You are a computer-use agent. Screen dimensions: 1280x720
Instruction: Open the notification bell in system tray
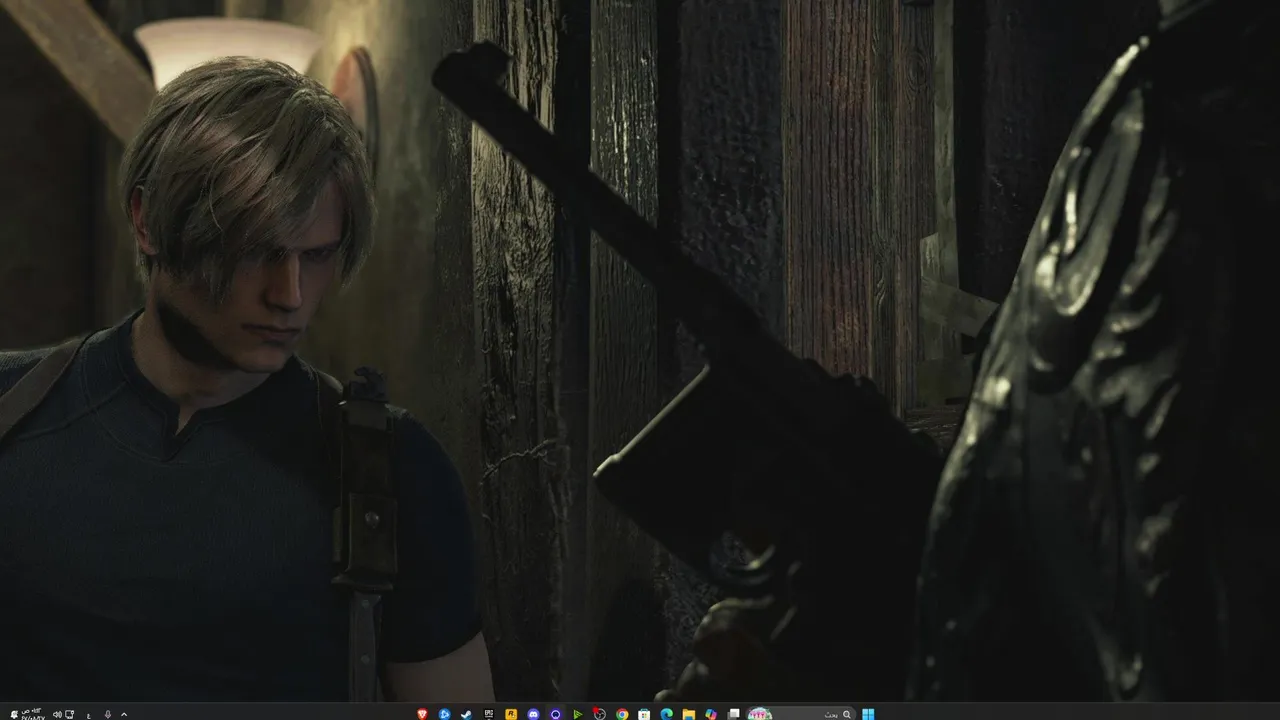coord(14,715)
